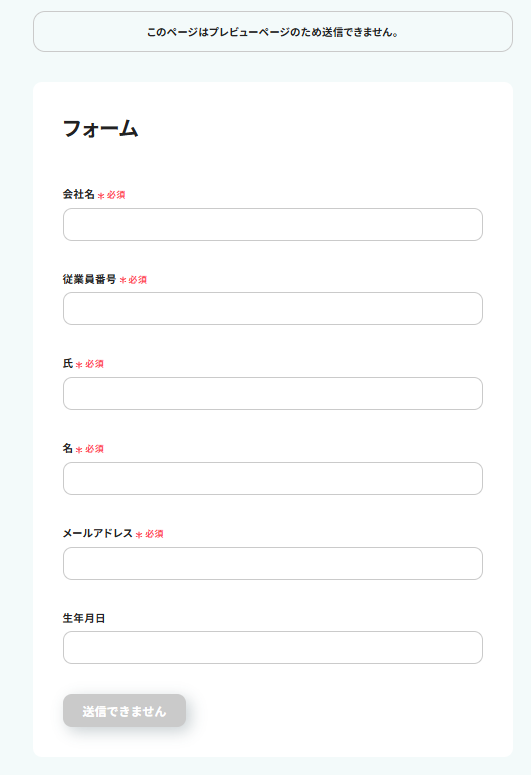Click the 会社名 input field
Image resolution: width=531 pixels, height=775 pixels.
coord(273,224)
